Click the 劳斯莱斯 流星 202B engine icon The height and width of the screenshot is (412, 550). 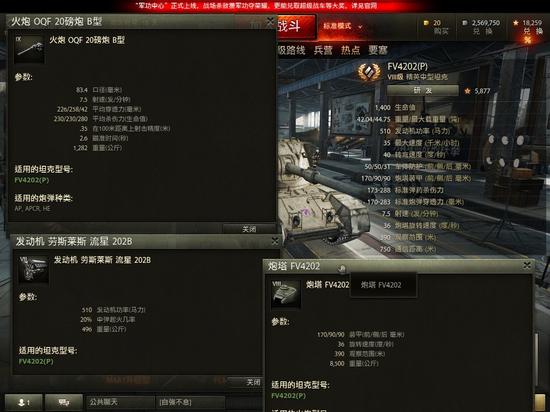34,269
